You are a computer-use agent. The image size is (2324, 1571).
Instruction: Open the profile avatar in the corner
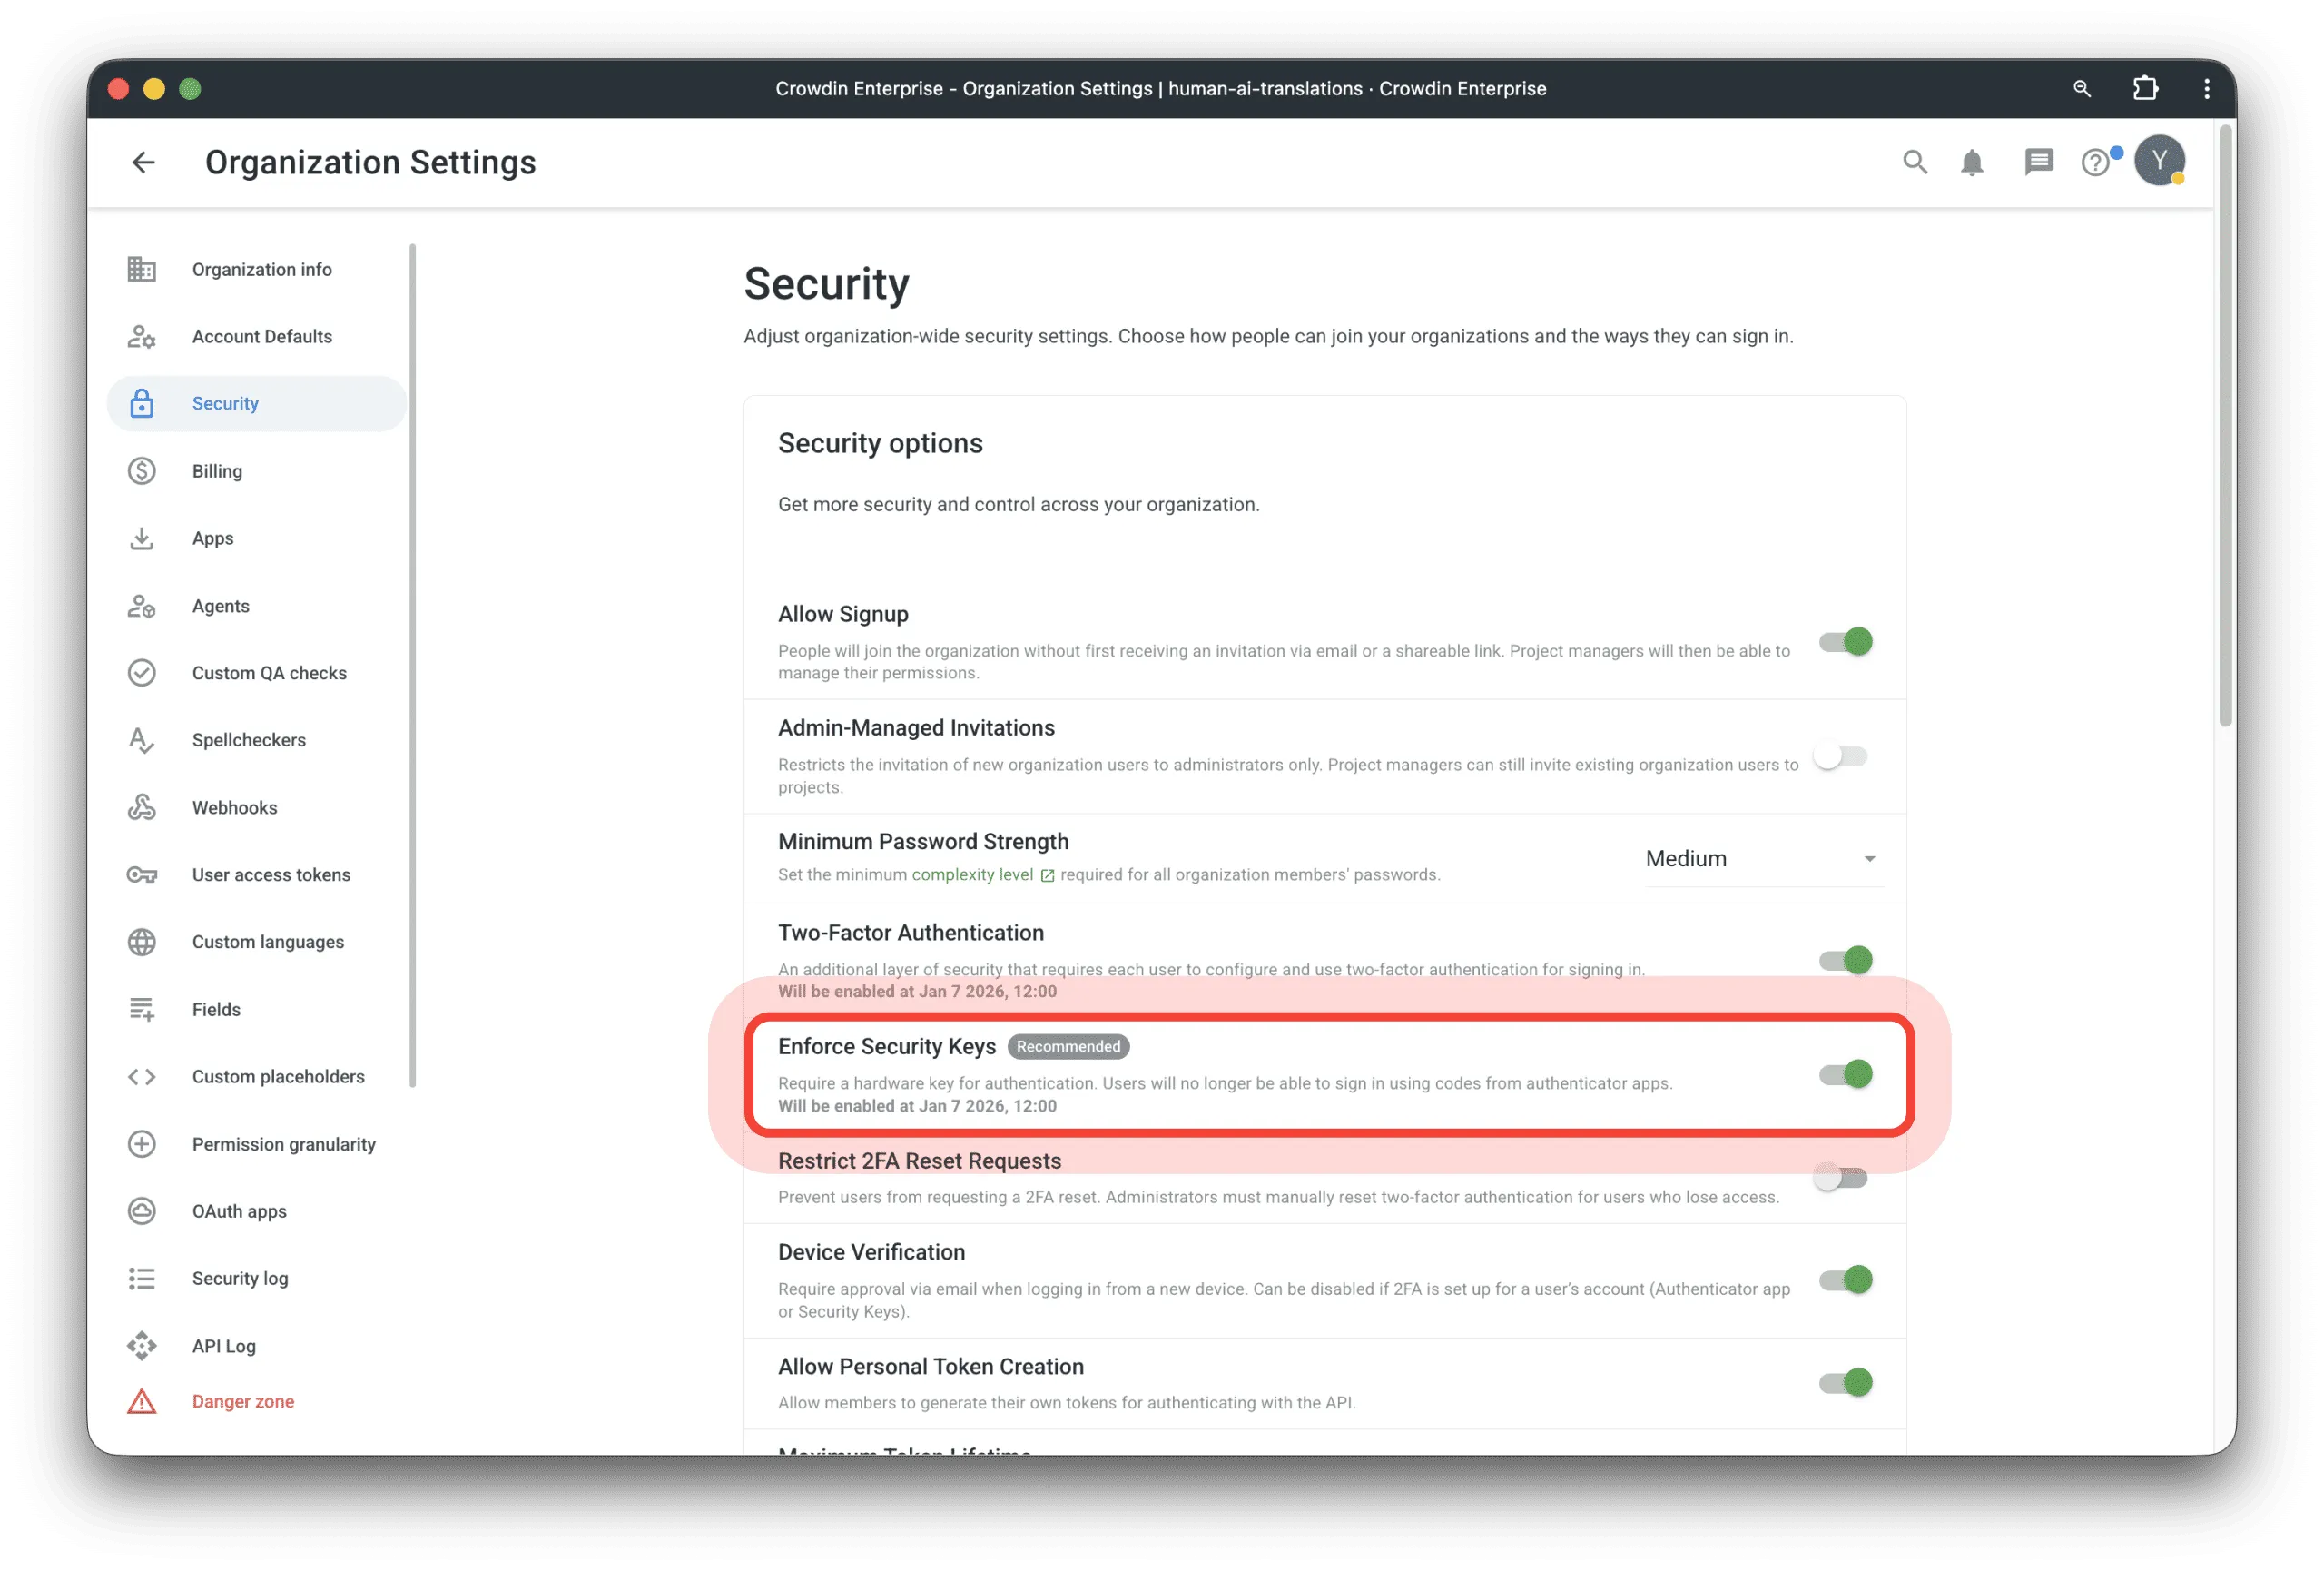(x=2160, y=160)
